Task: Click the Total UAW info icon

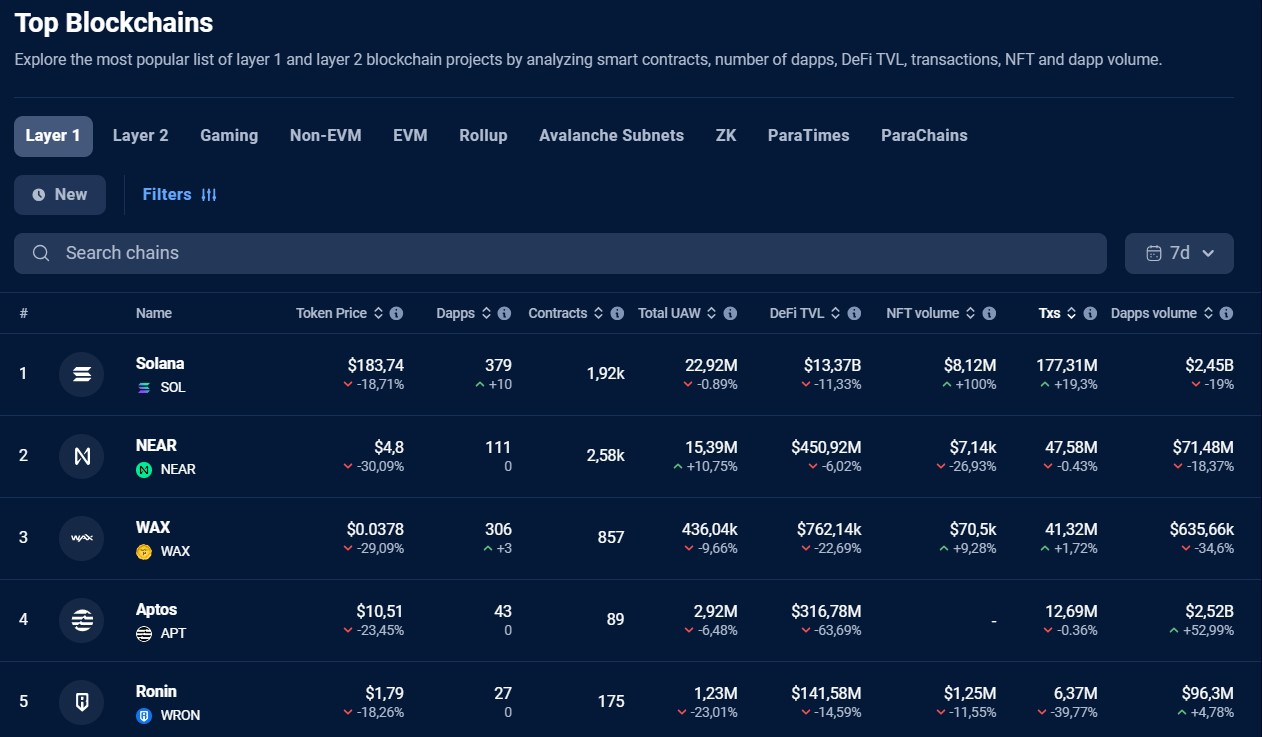Action: coord(730,313)
